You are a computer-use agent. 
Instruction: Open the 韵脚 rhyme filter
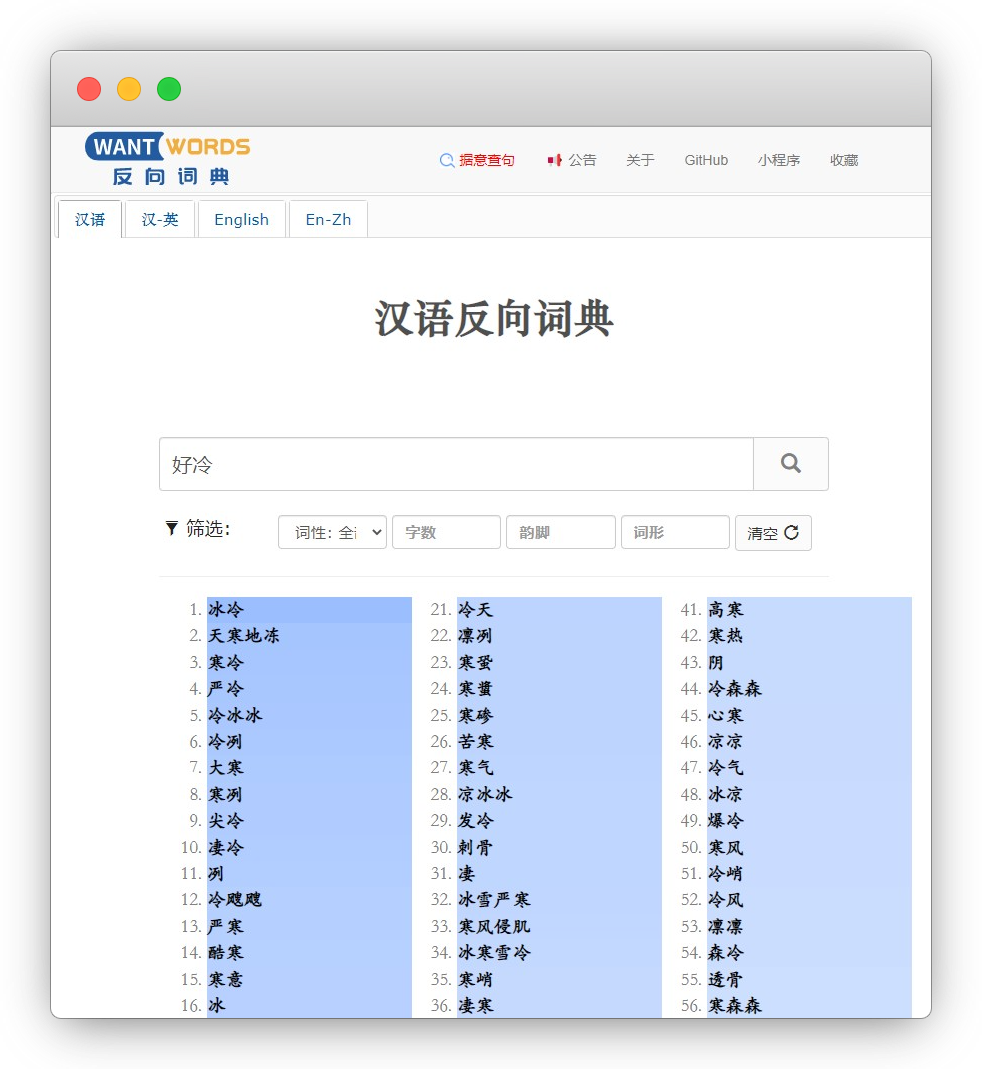click(560, 532)
